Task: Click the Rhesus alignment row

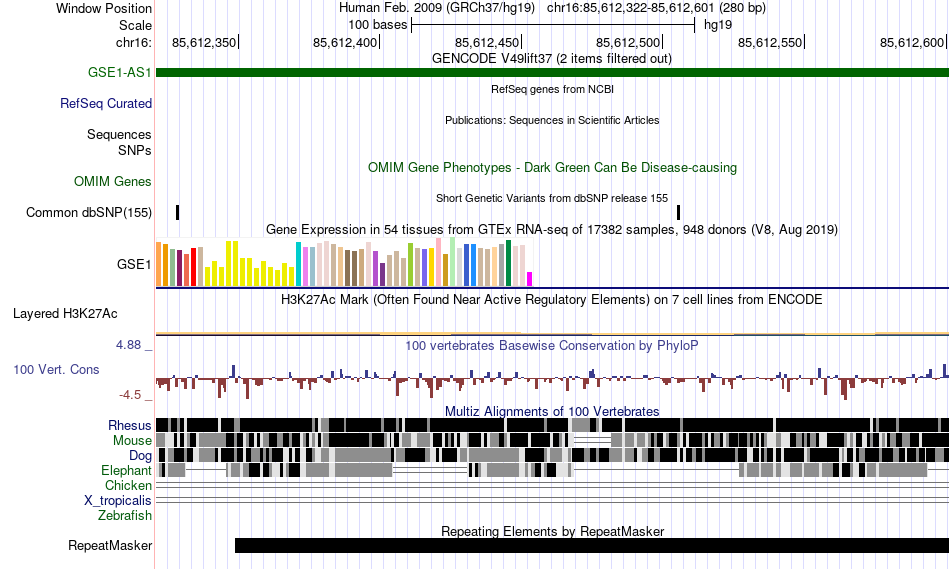Action: pos(553,425)
